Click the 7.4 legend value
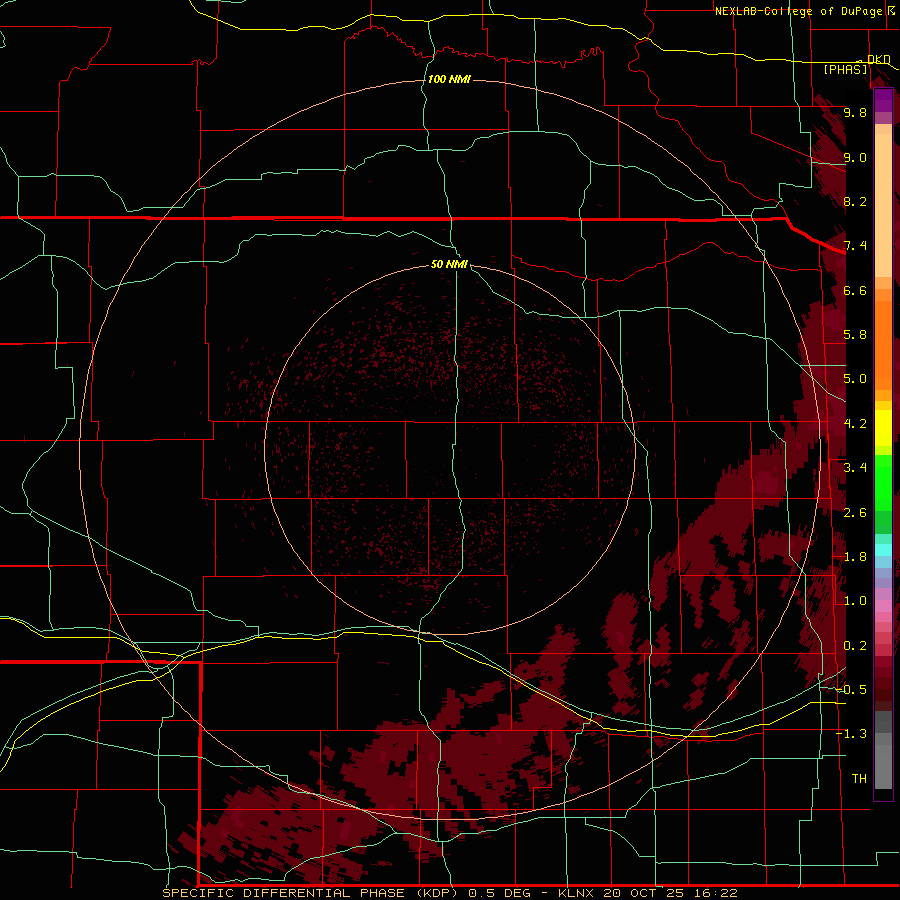The height and width of the screenshot is (900, 900). coord(855,246)
